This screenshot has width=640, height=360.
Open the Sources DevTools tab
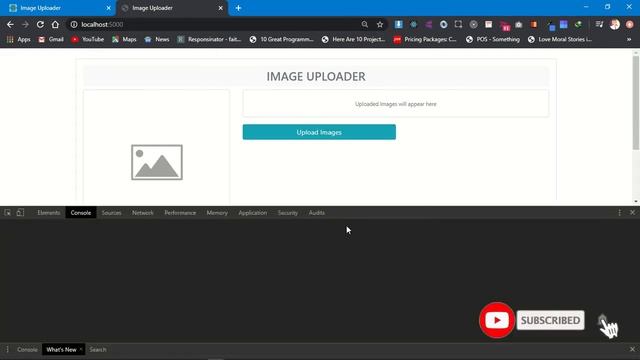coord(111,213)
